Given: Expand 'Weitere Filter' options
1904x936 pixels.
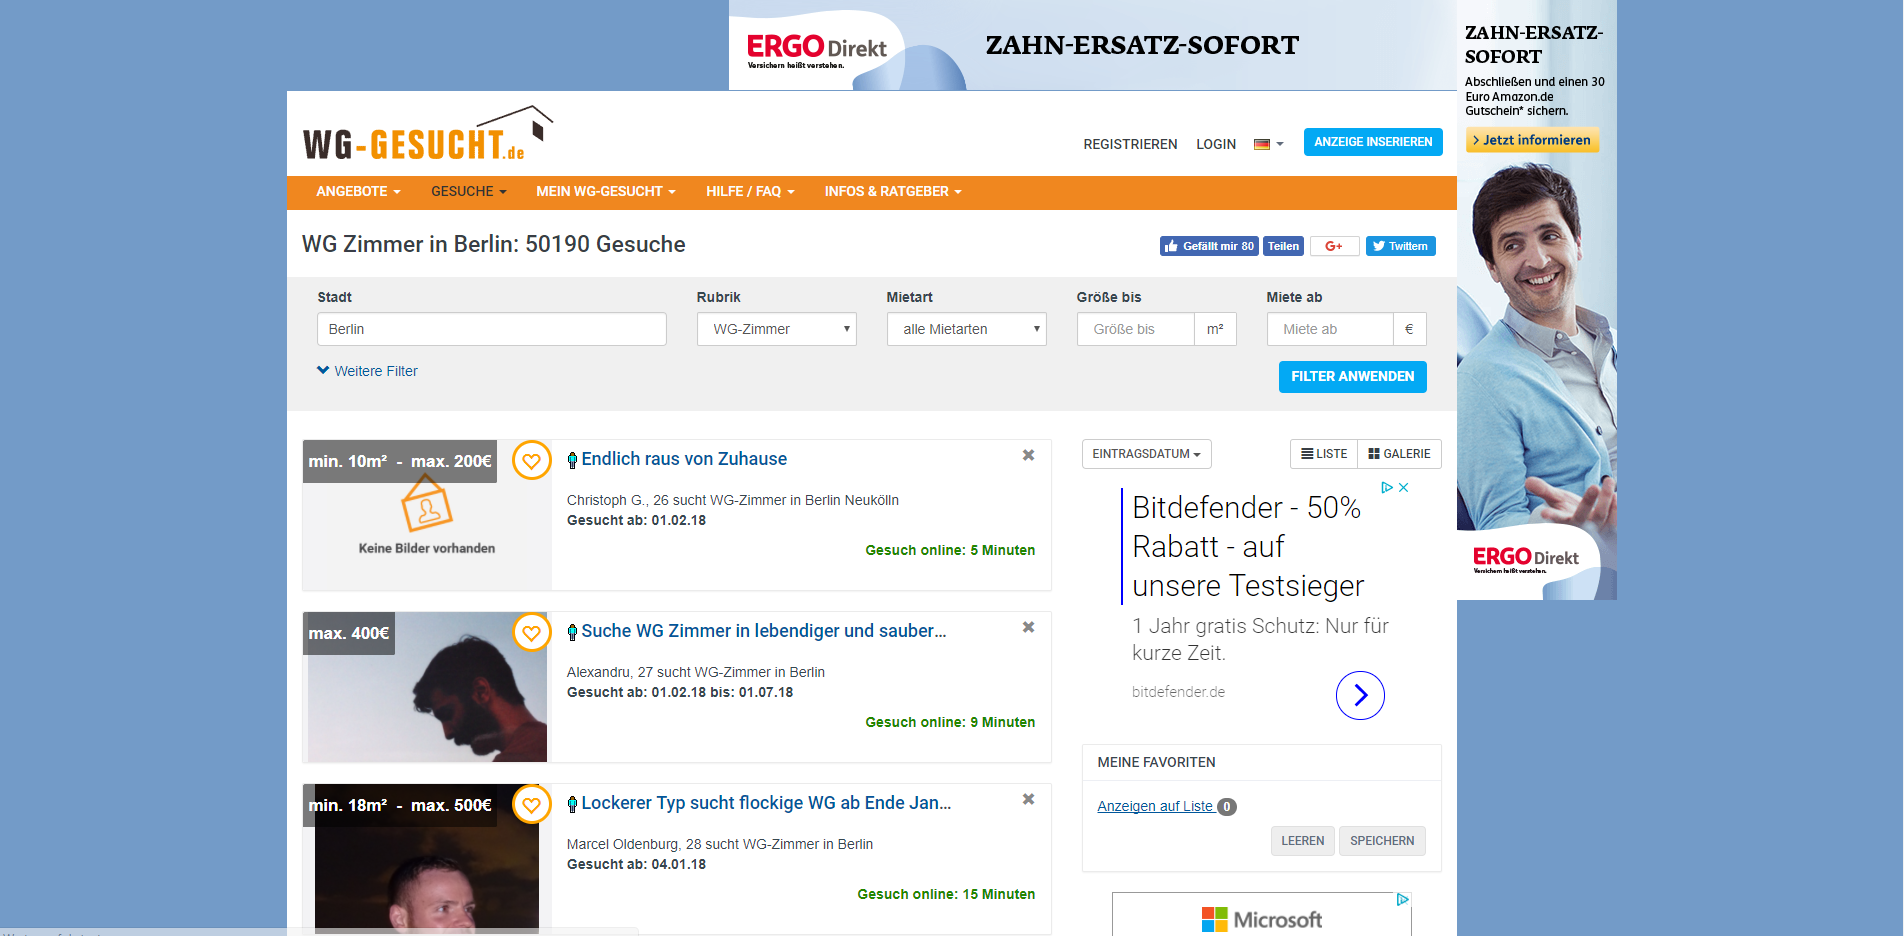Looking at the screenshot, I should coord(367,371).
